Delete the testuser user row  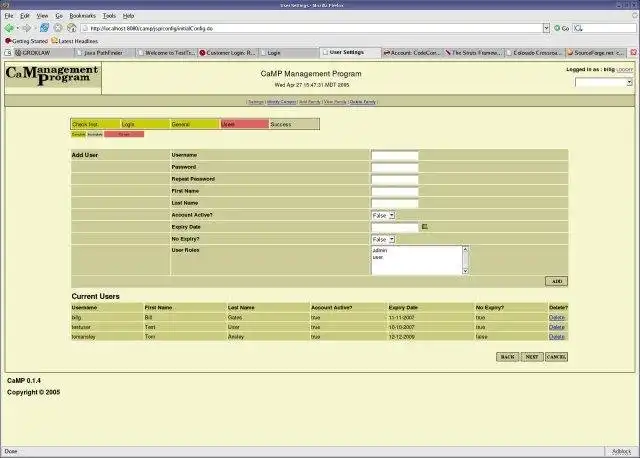pos(557,327)
